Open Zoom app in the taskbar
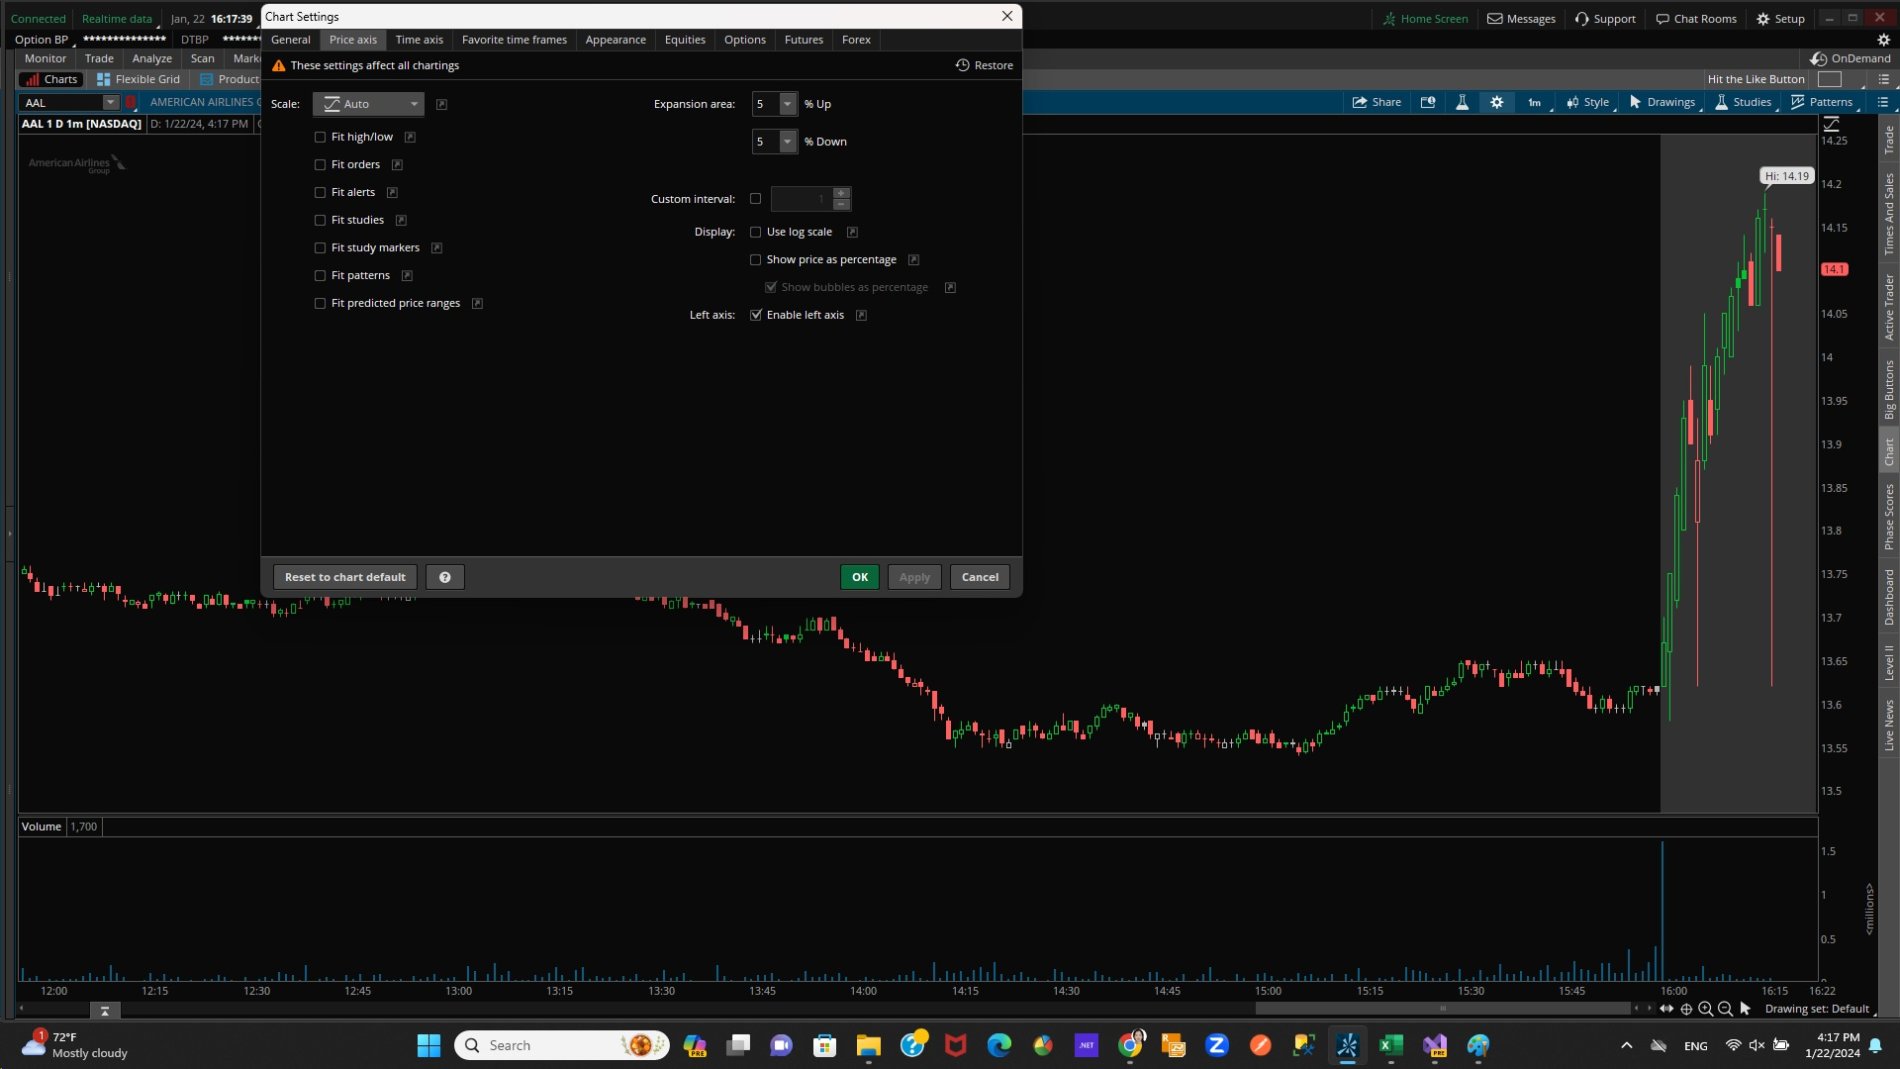Screen dimensions: 1900x1069 (x=1217, y=1045)
